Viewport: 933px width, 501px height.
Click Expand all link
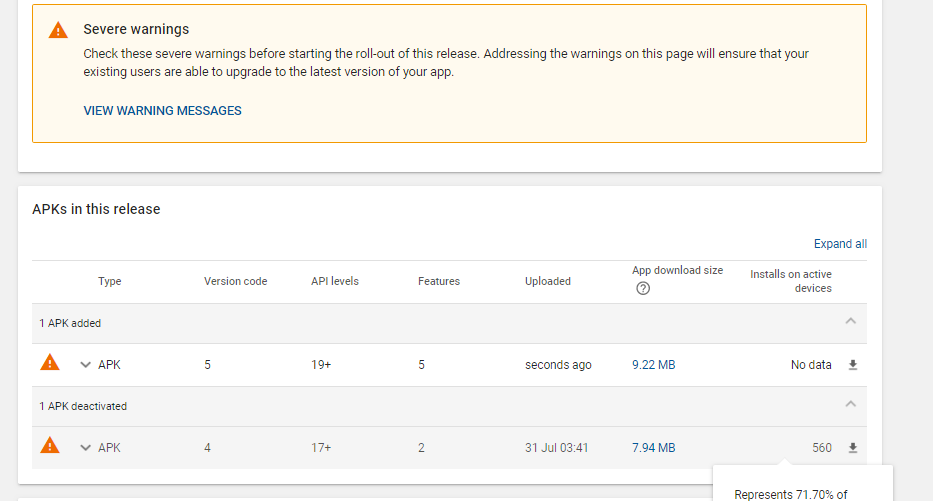(x=840, y=244)
